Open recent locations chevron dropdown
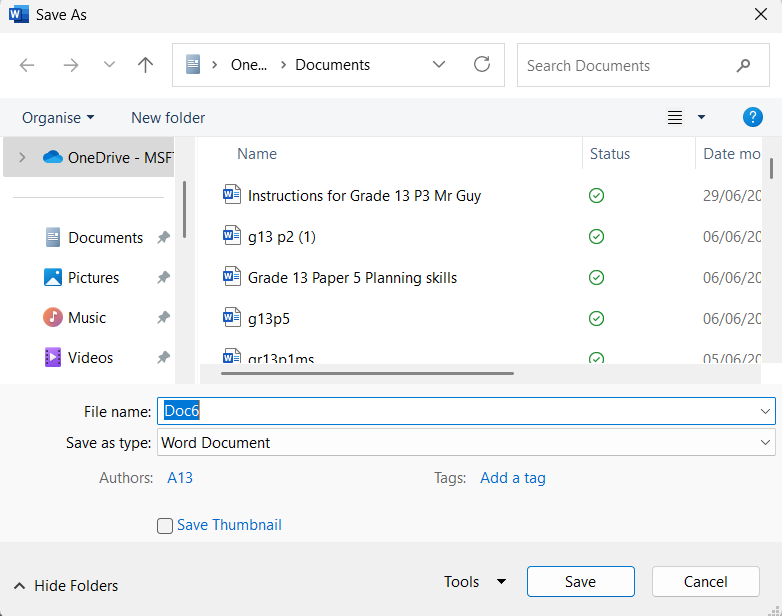Viewport: 782px width, 616px height. click(109, 65)
